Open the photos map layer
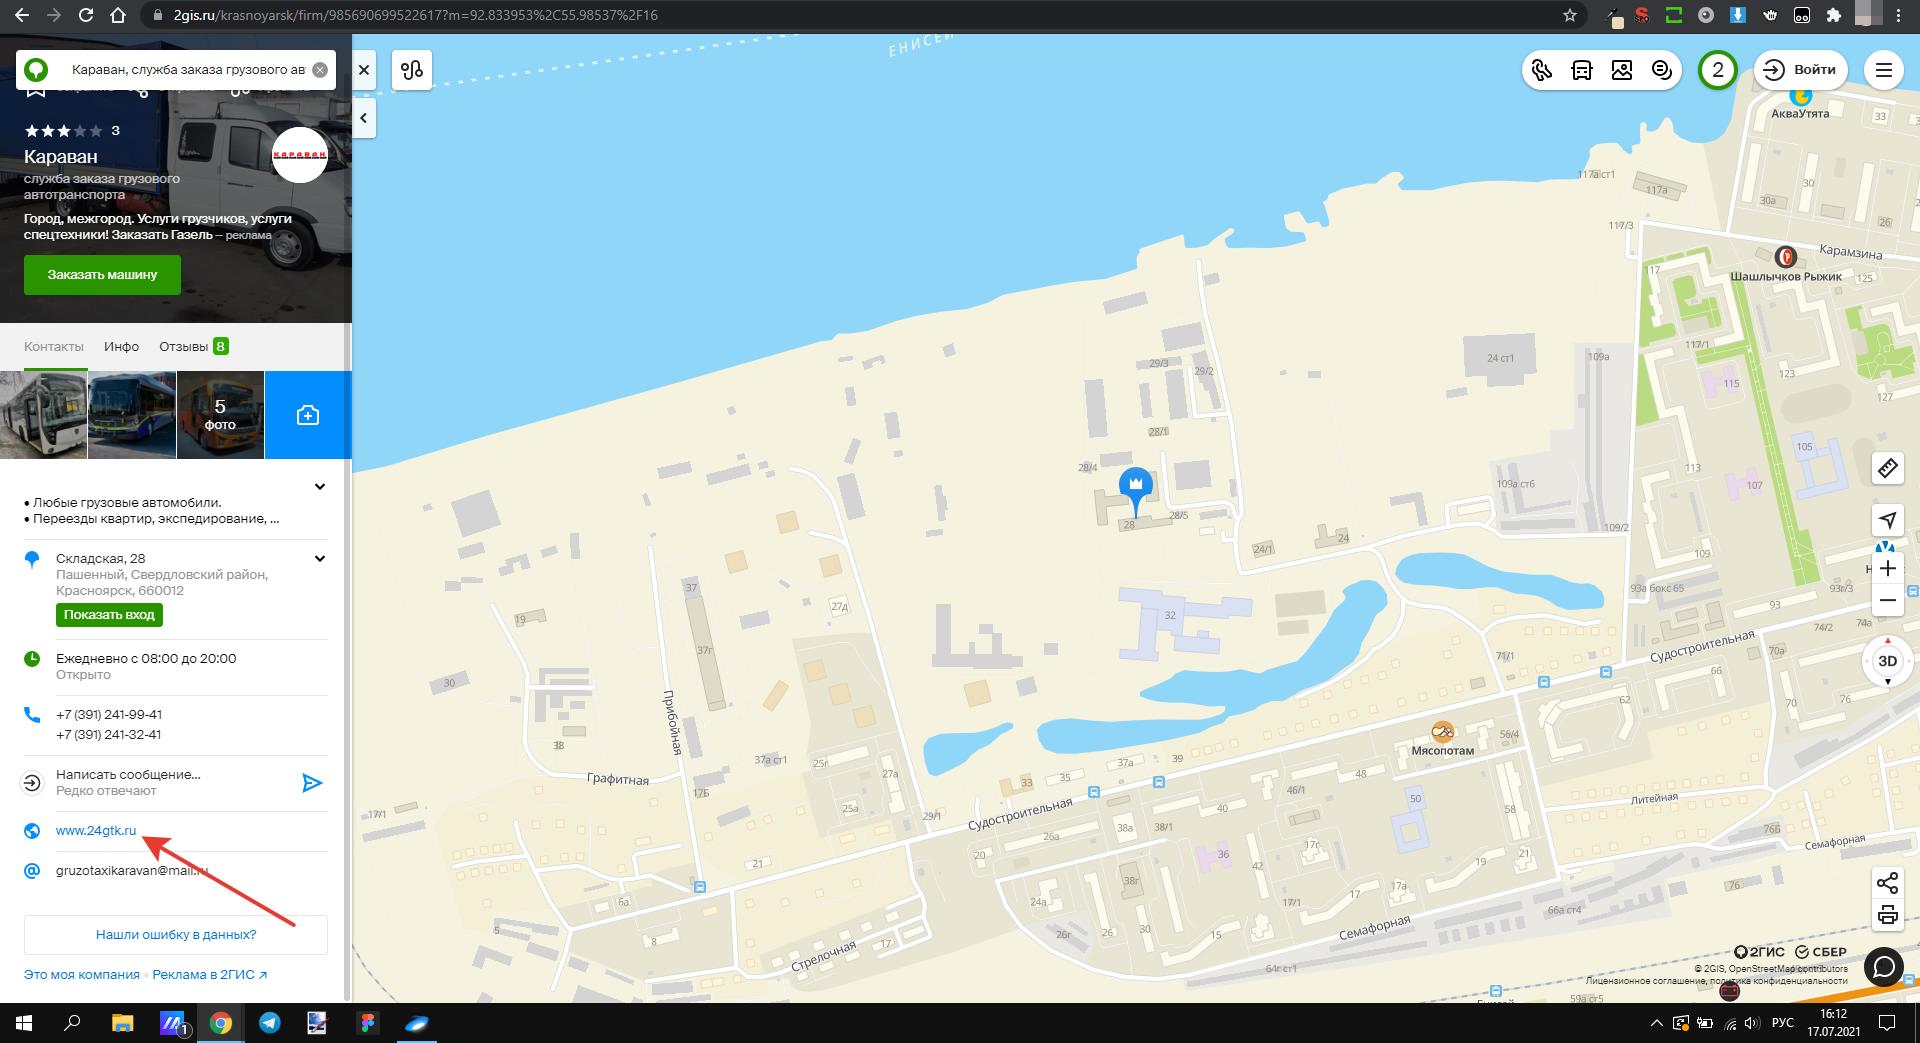This screenshot has width=1920, height=1043. point(1622,70)
